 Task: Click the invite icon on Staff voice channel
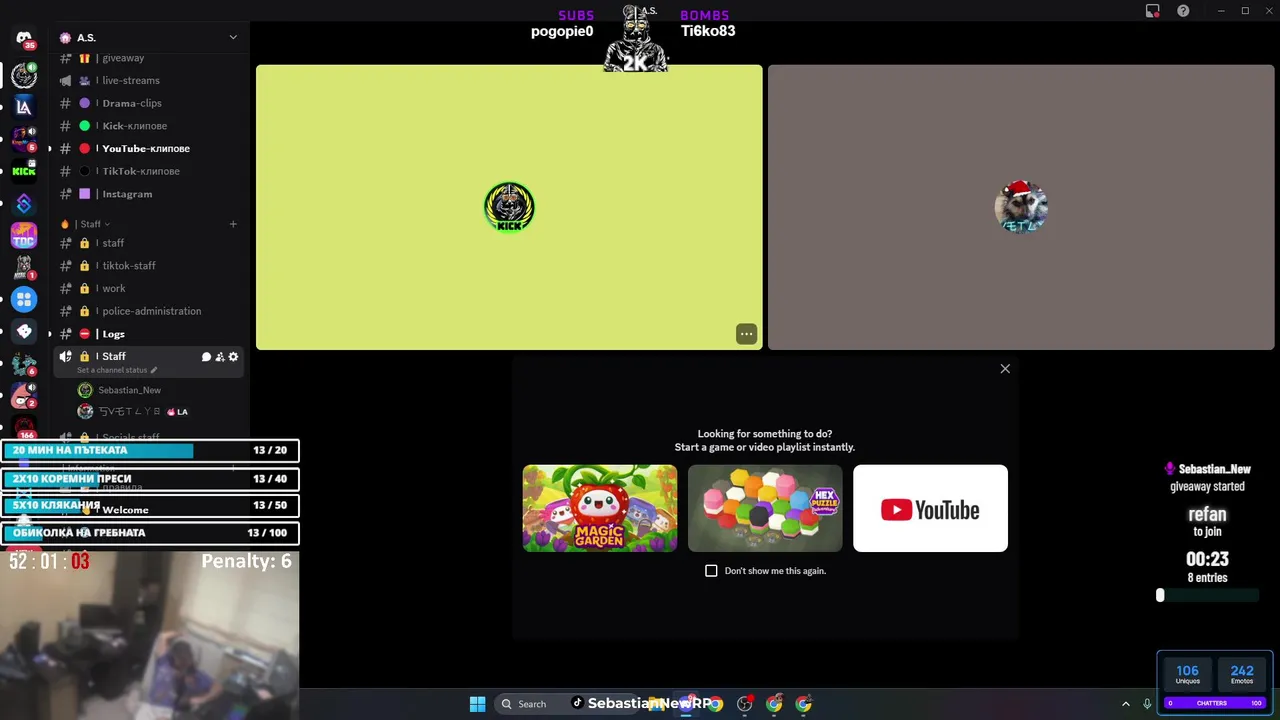coord(220,357)
